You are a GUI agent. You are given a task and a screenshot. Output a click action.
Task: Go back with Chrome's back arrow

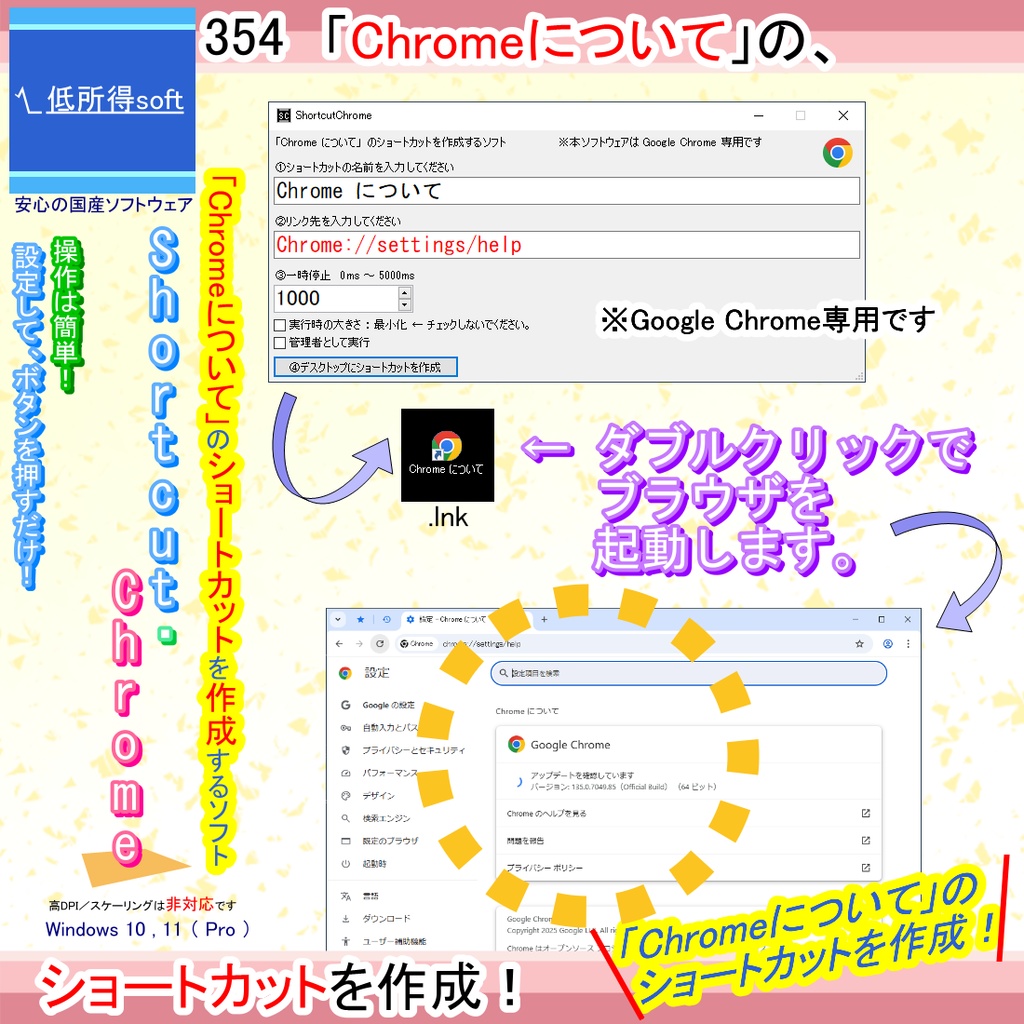click(339, 643)
